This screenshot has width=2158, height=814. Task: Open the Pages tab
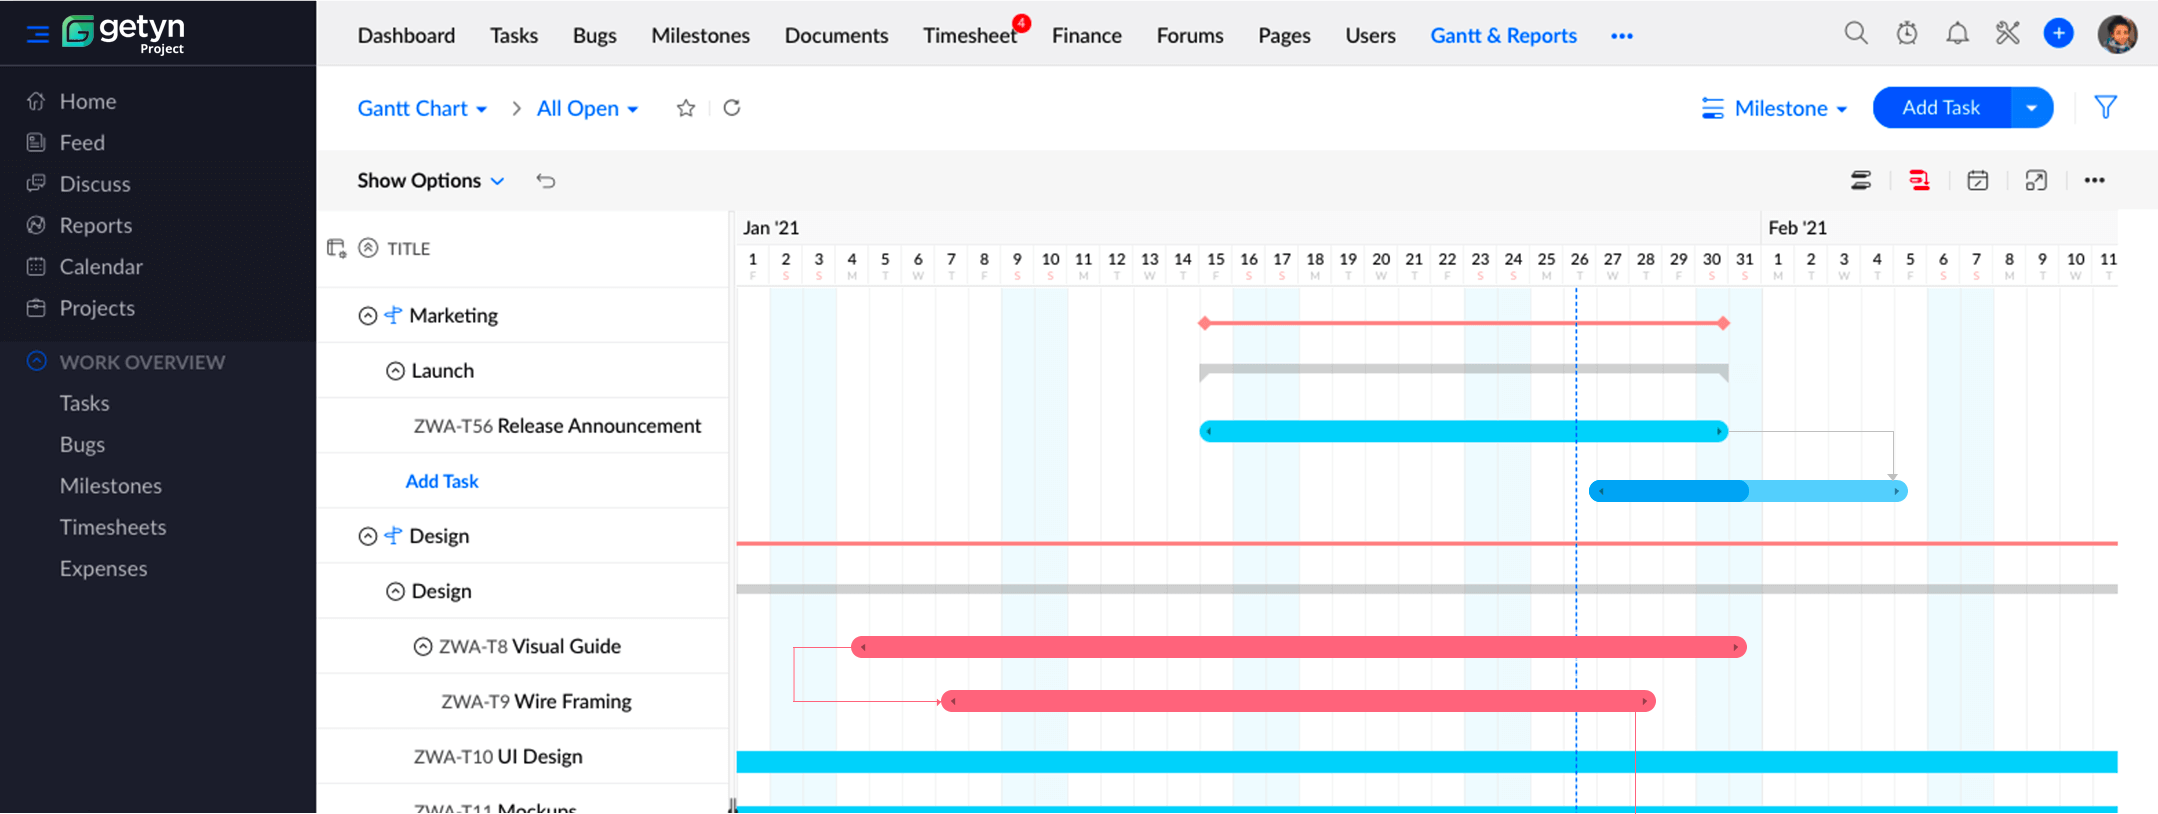click(1284, 35)
